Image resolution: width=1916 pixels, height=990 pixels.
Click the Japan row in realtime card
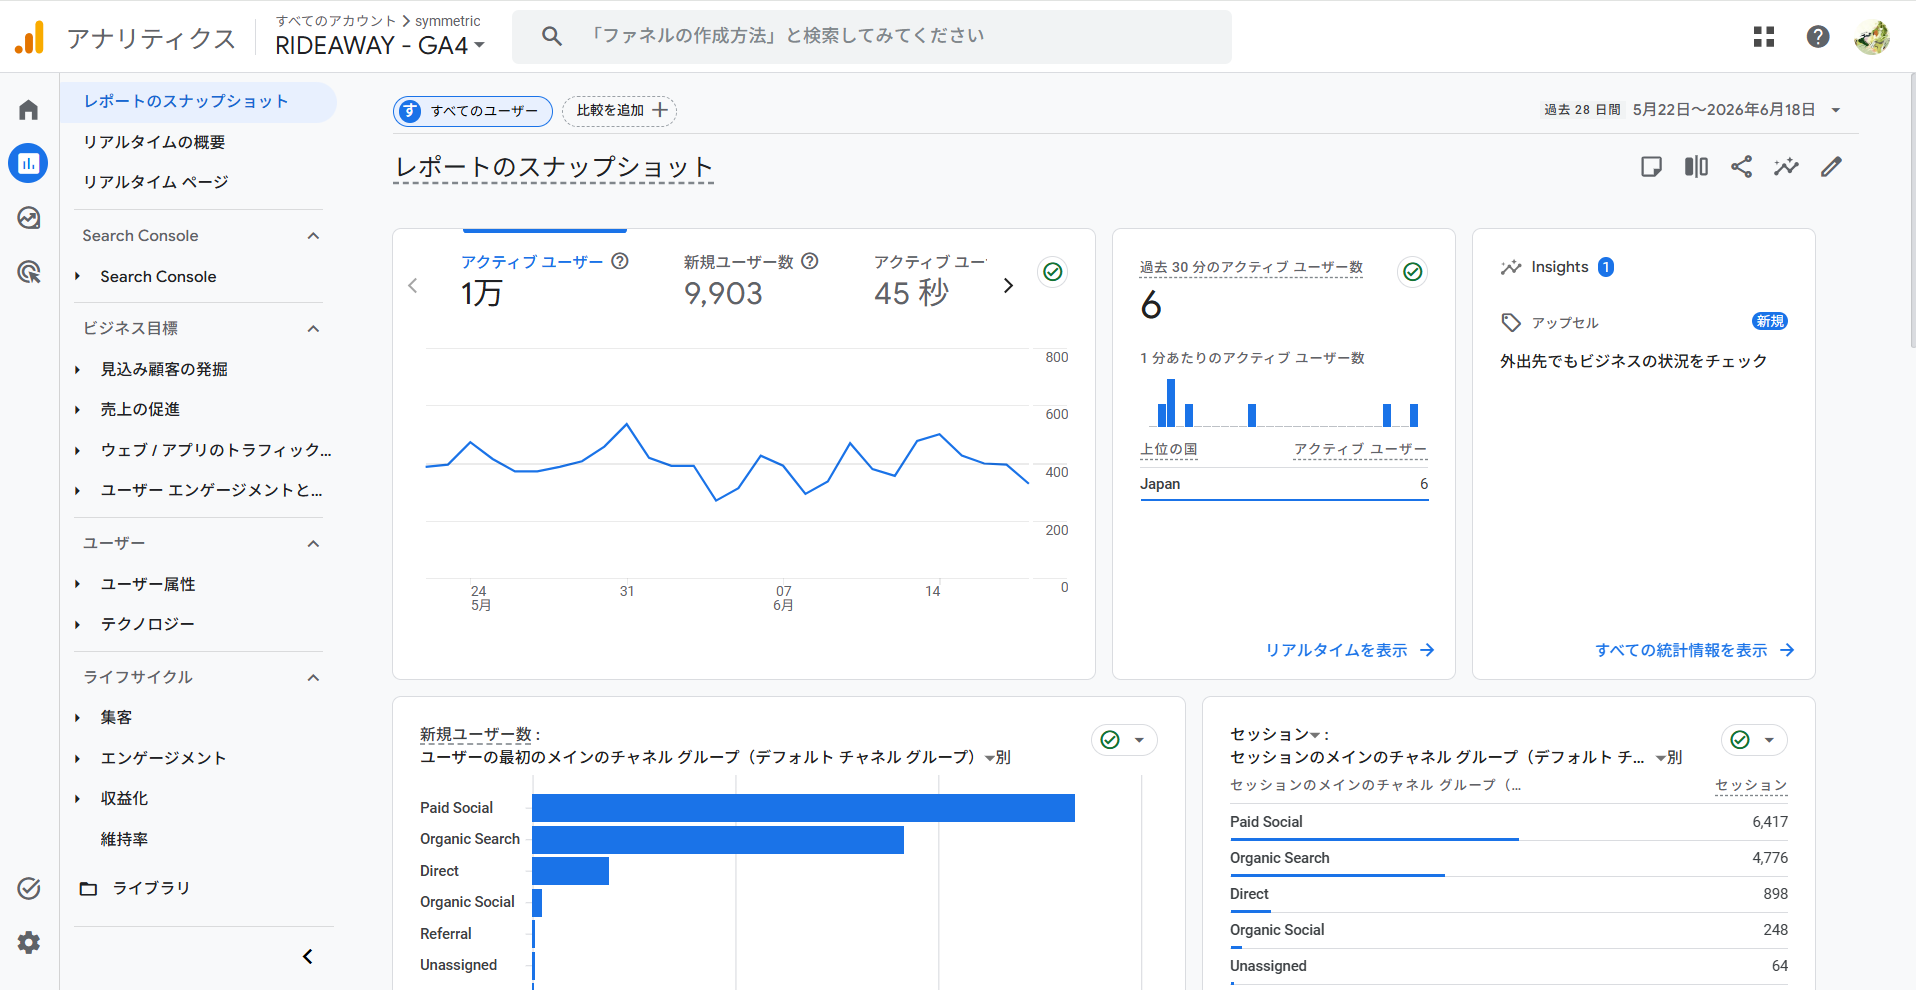(1284, 484)
